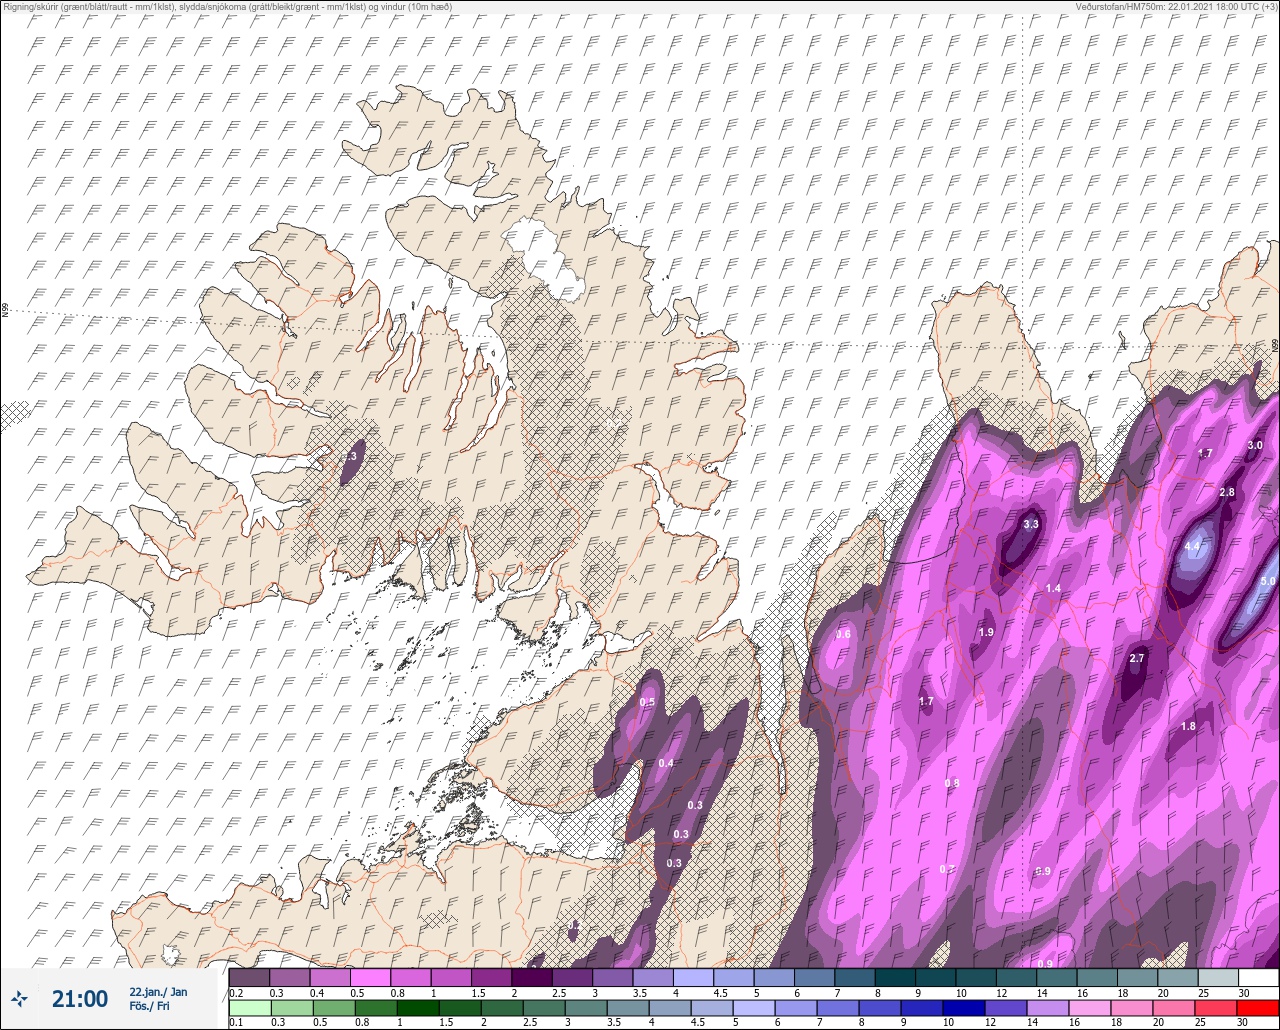Select the '22.jan./ Jan' date label
This screenshot has height=1030, width=1280.
click(158, 992)
